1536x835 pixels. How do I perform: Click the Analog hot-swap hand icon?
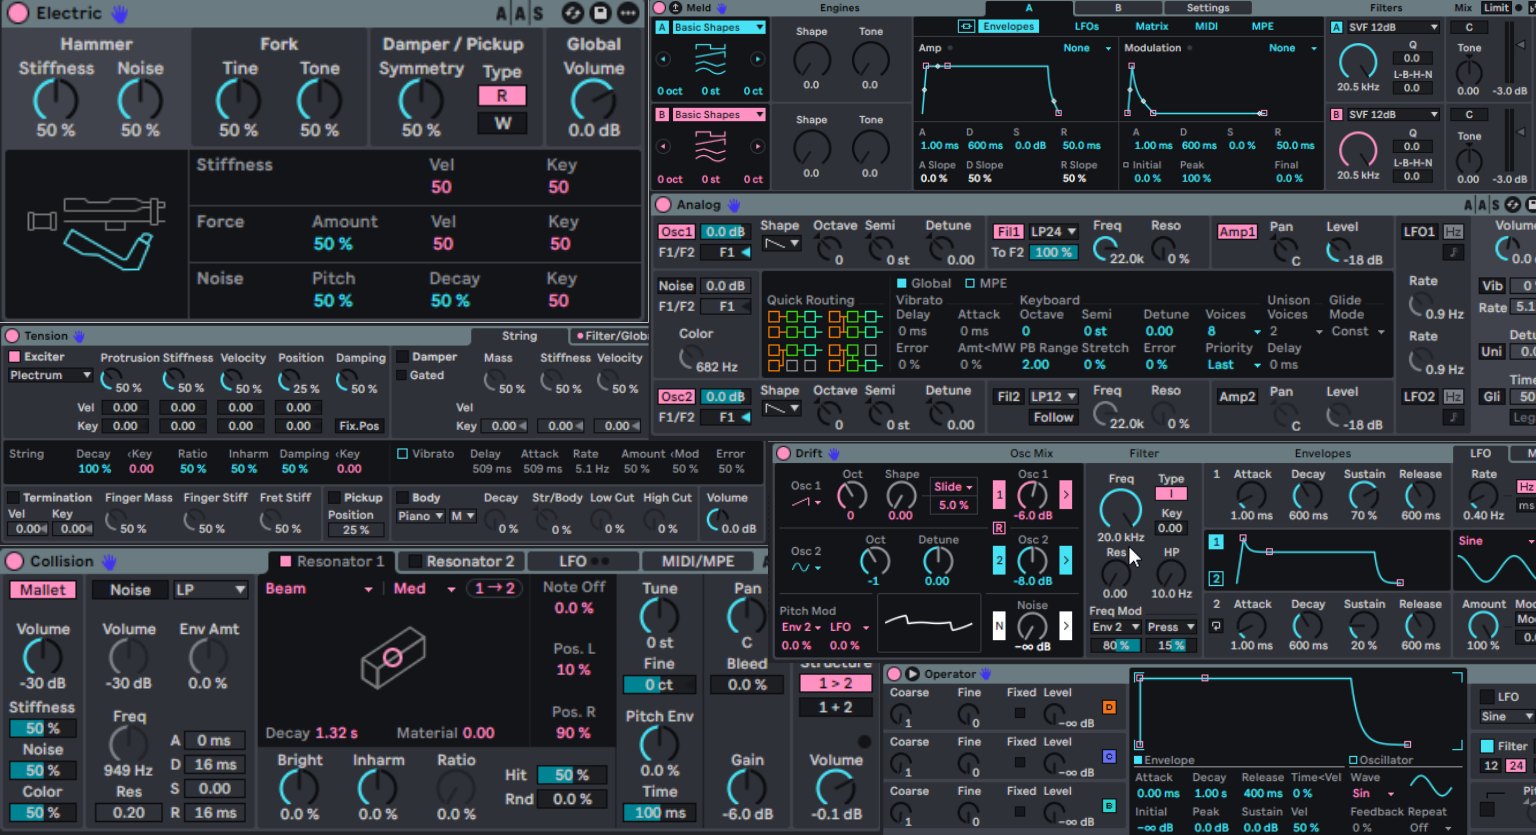click(734, 205)
